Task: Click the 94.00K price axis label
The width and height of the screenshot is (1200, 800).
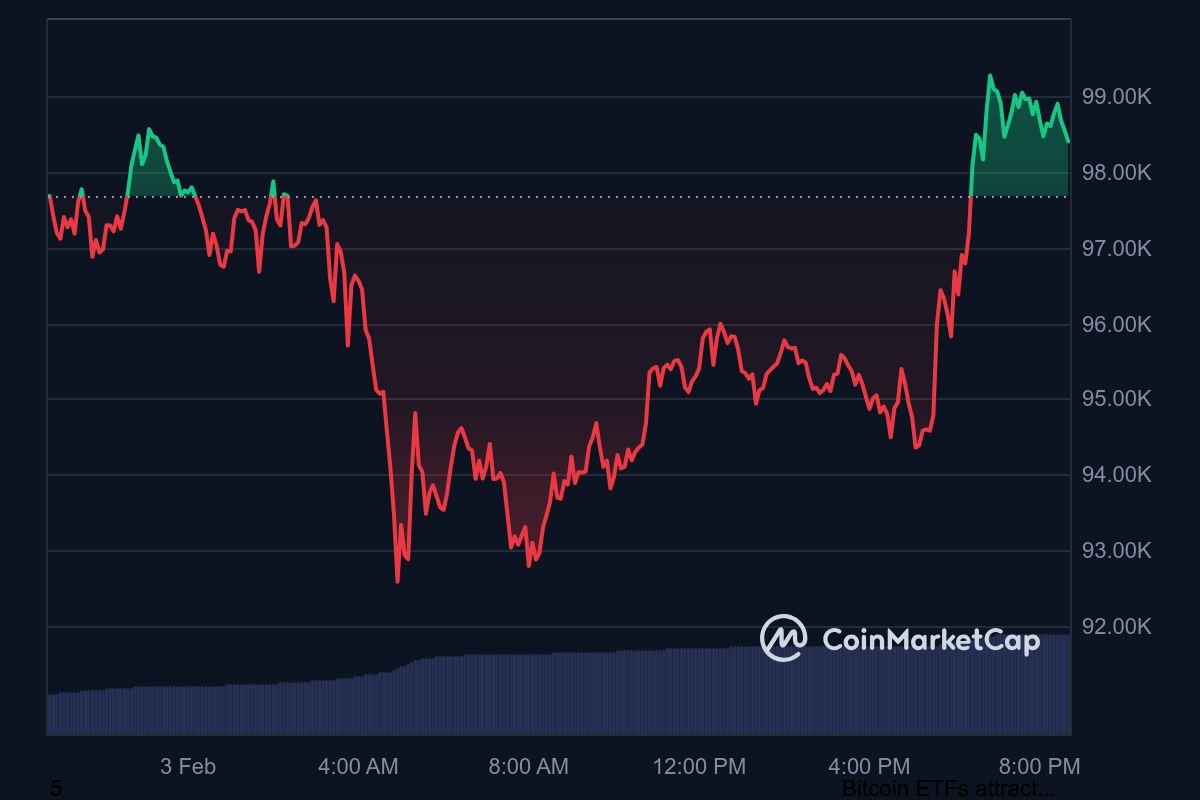Action: point(1116,475)
